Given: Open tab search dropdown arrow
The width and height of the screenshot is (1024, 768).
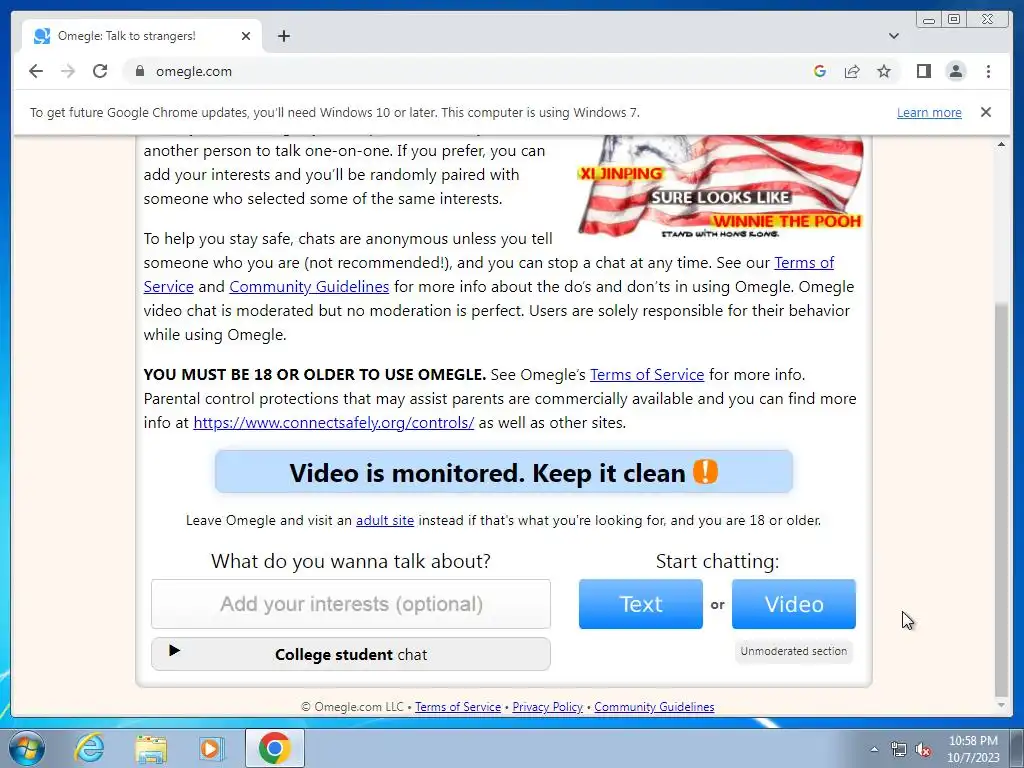Looking at the screenshot, I should point(893,36).
